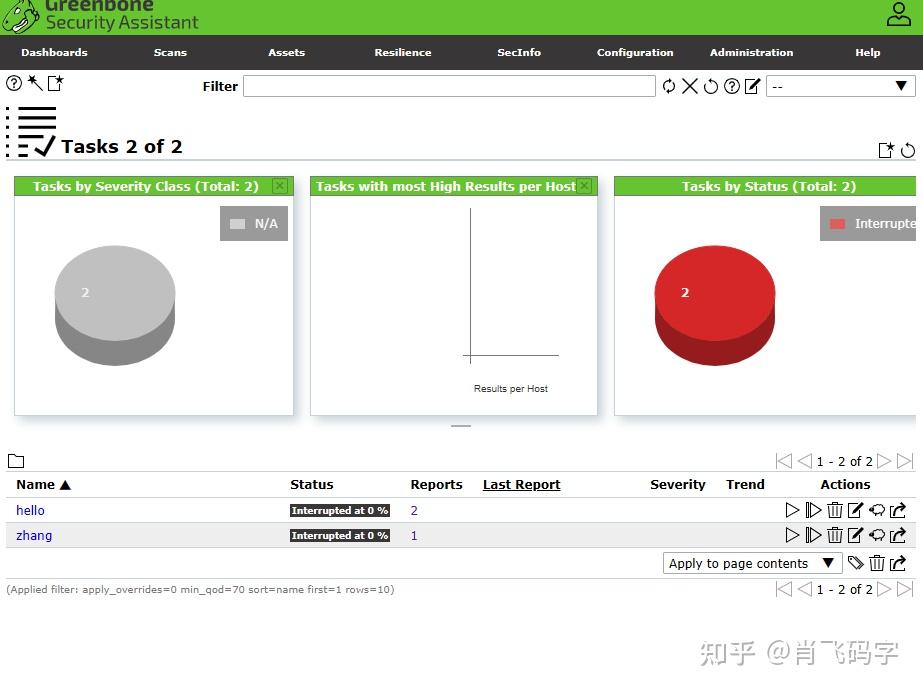This screenshot has width=923, height=691.
Task: Open the Scans menu
Action: click(x=170, y=53)
